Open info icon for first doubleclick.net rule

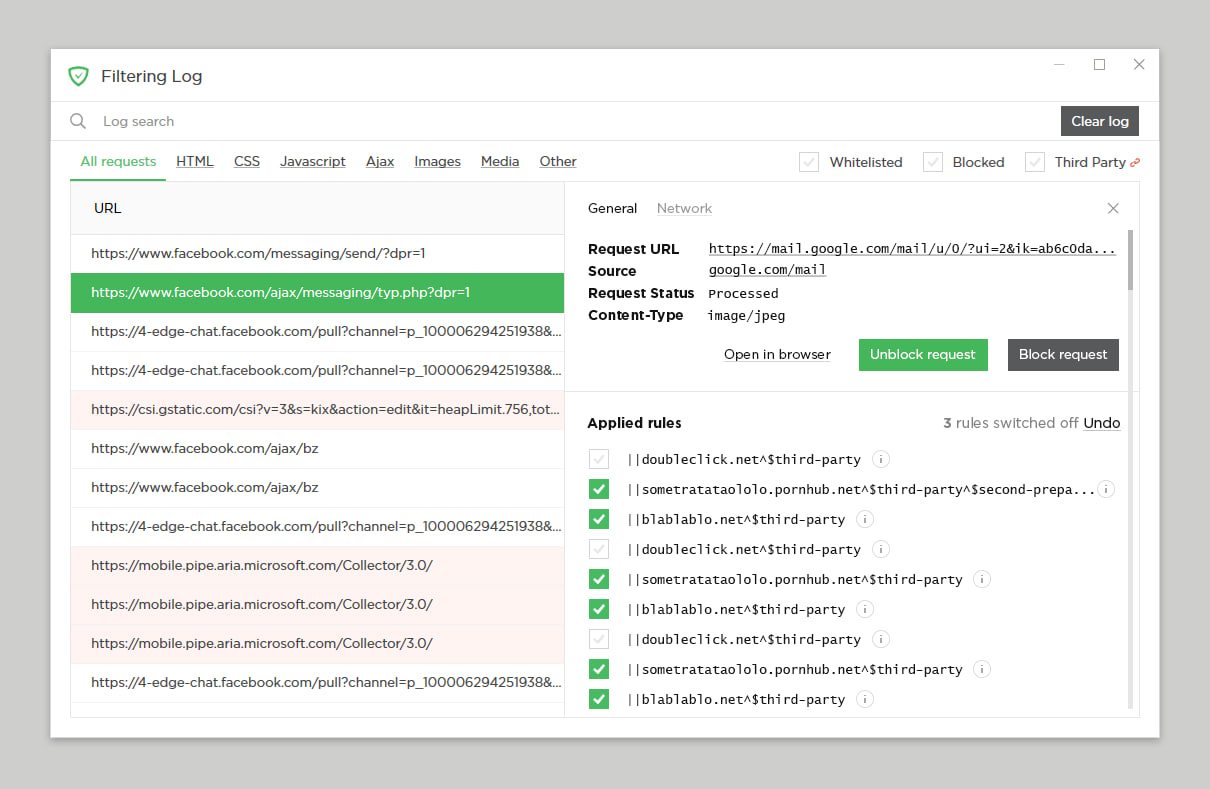pyautogui.click(x=881, y=459)
